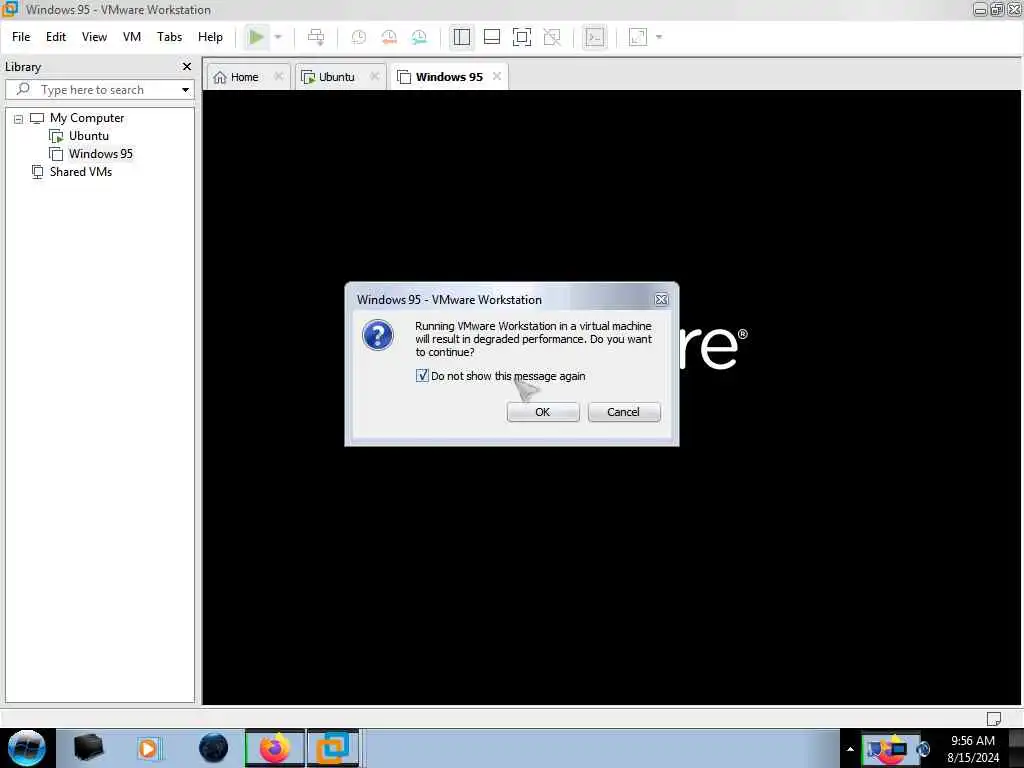The height and width of the screenshot is (768, 1024).
Task: Open the VM menu
Action: pos(132,37)
